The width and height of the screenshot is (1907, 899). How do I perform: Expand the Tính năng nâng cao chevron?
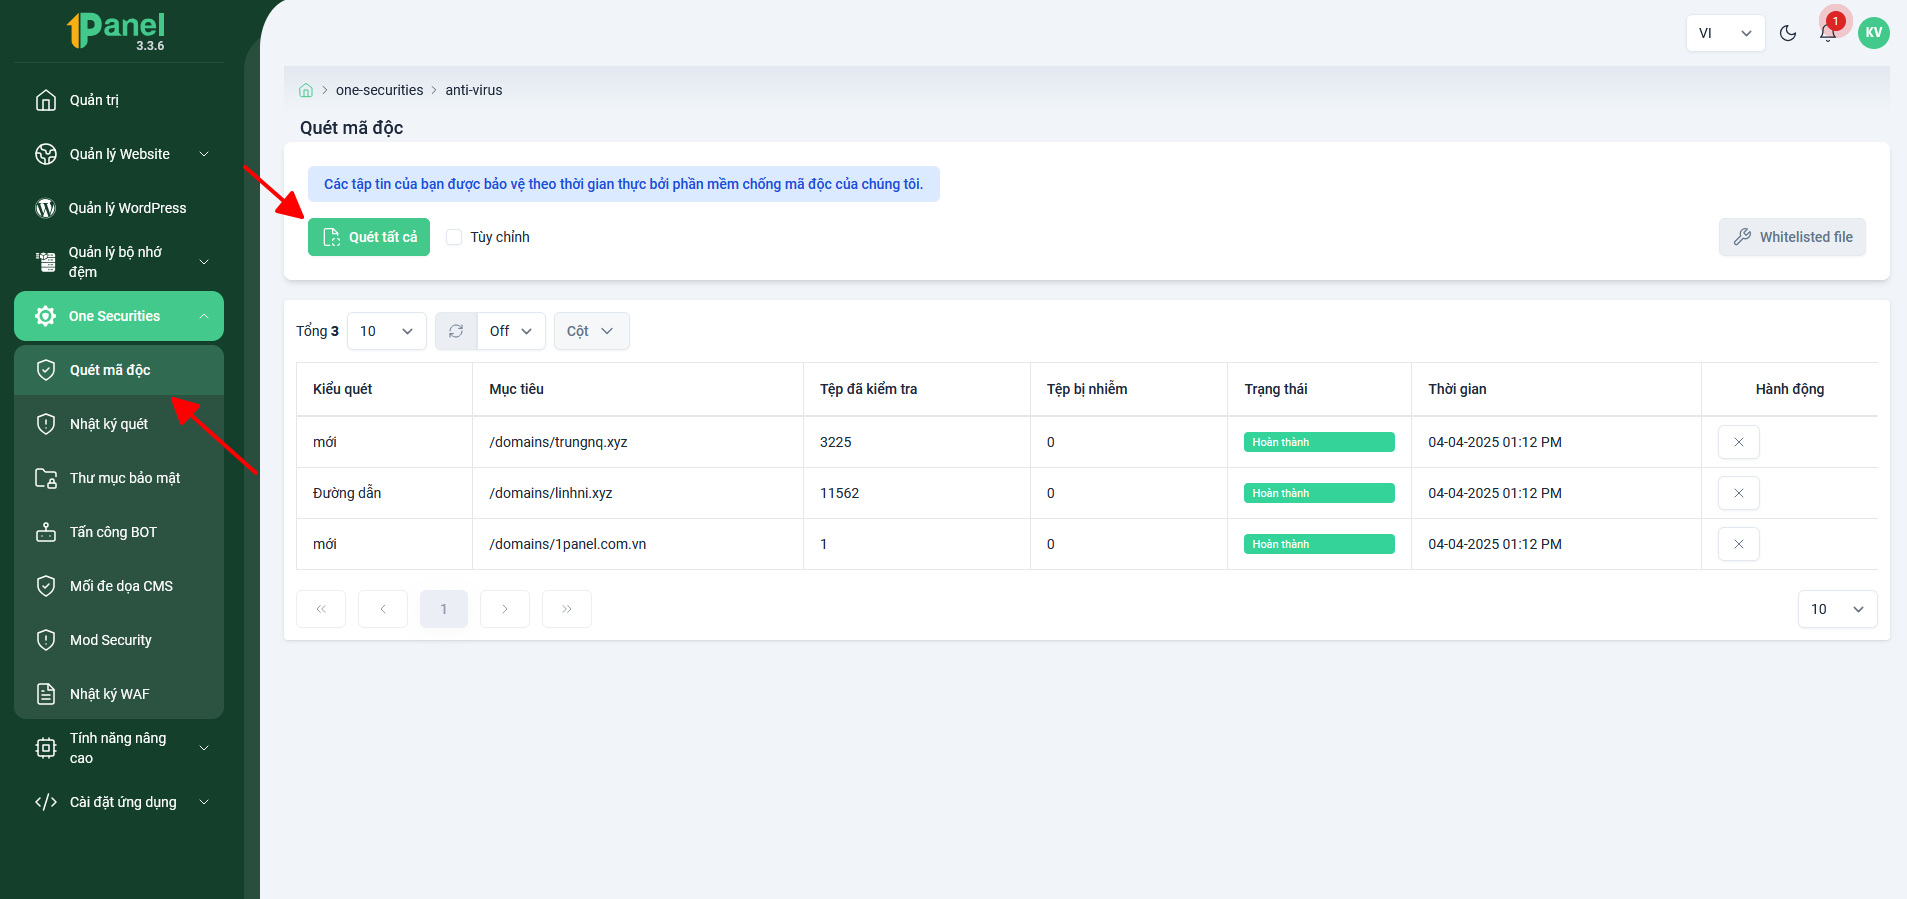coord(204,748)
